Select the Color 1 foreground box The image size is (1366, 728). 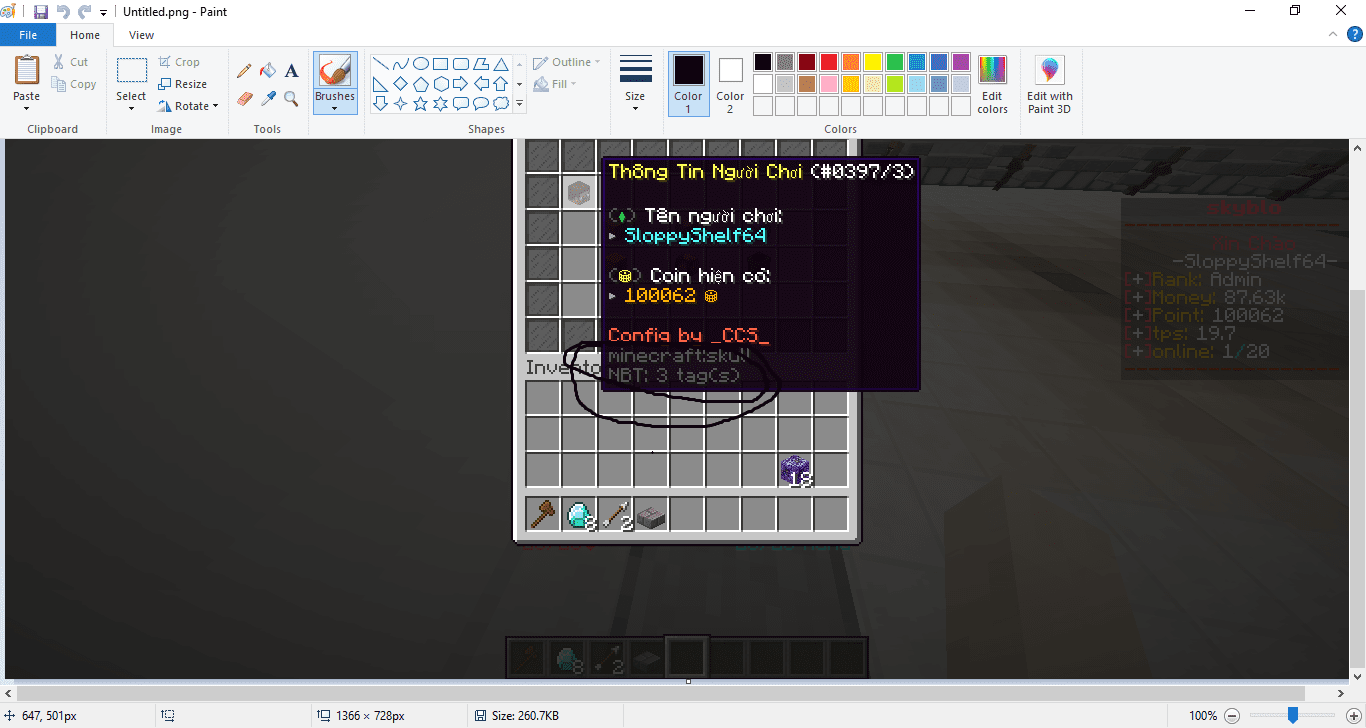point(688,83)
